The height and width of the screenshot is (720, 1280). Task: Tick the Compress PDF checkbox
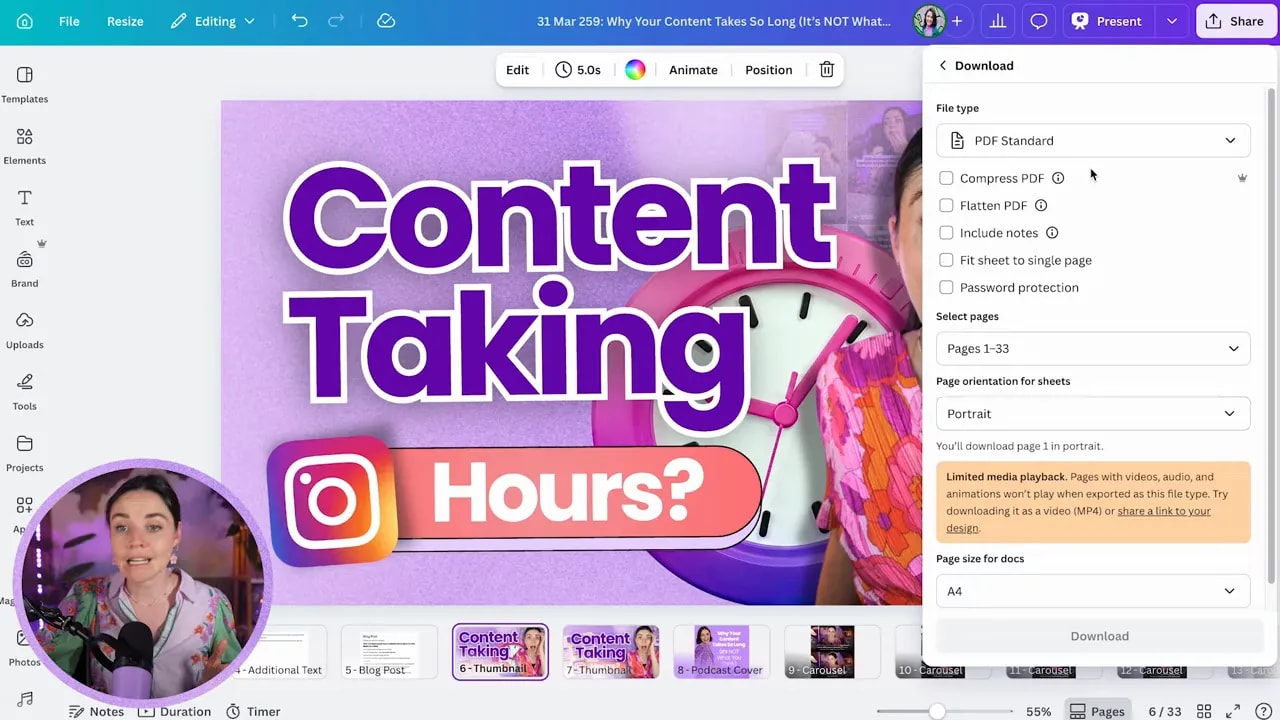point(946,178)
